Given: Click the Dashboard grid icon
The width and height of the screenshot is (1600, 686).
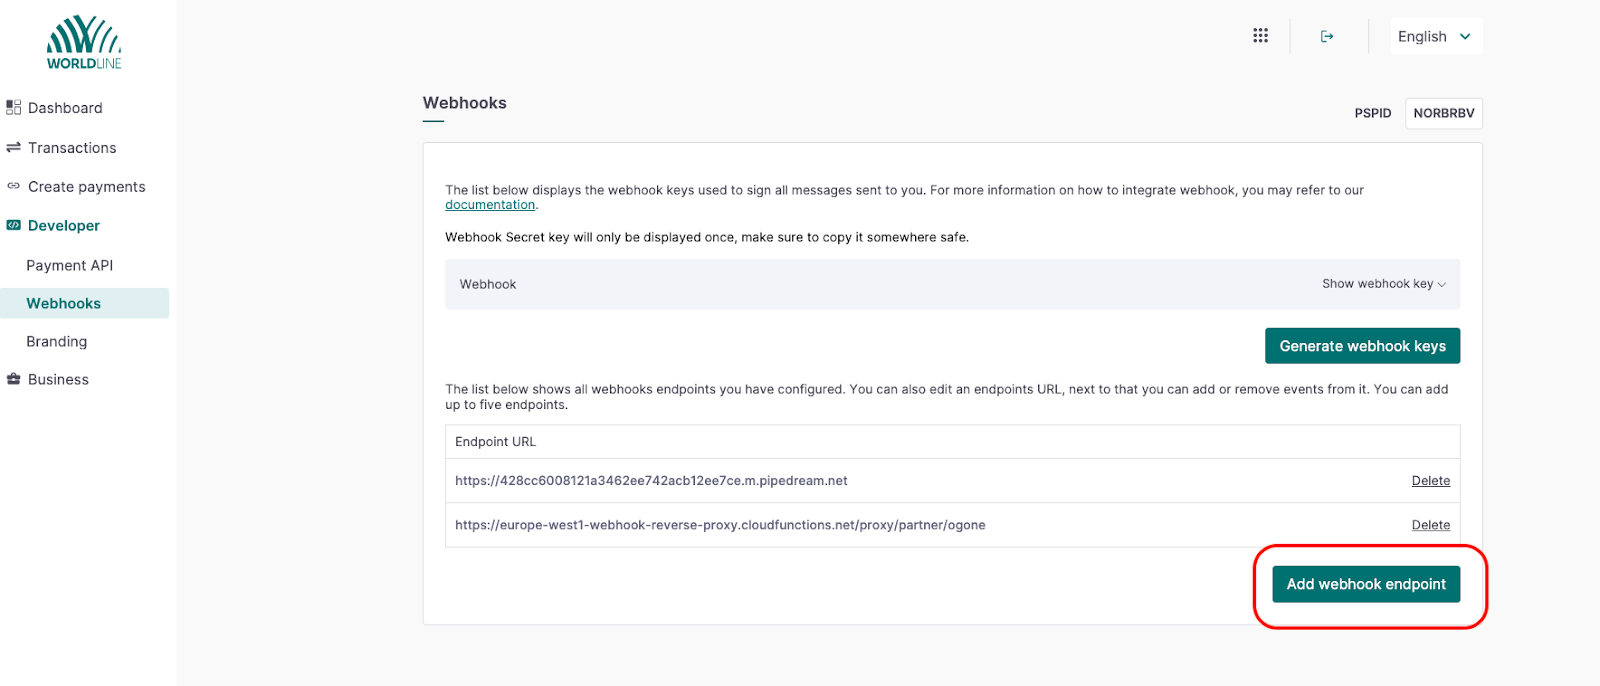Looking at the screenshot, I should 14,108.
